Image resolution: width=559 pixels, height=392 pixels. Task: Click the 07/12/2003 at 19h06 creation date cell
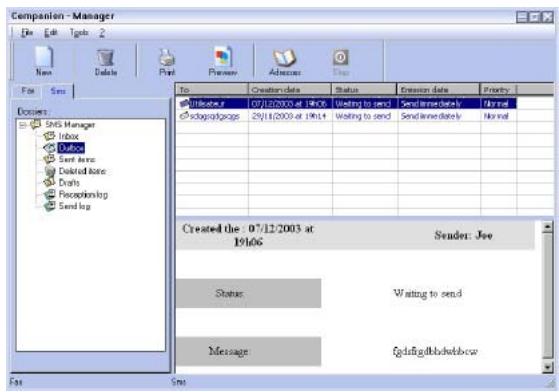289,104
